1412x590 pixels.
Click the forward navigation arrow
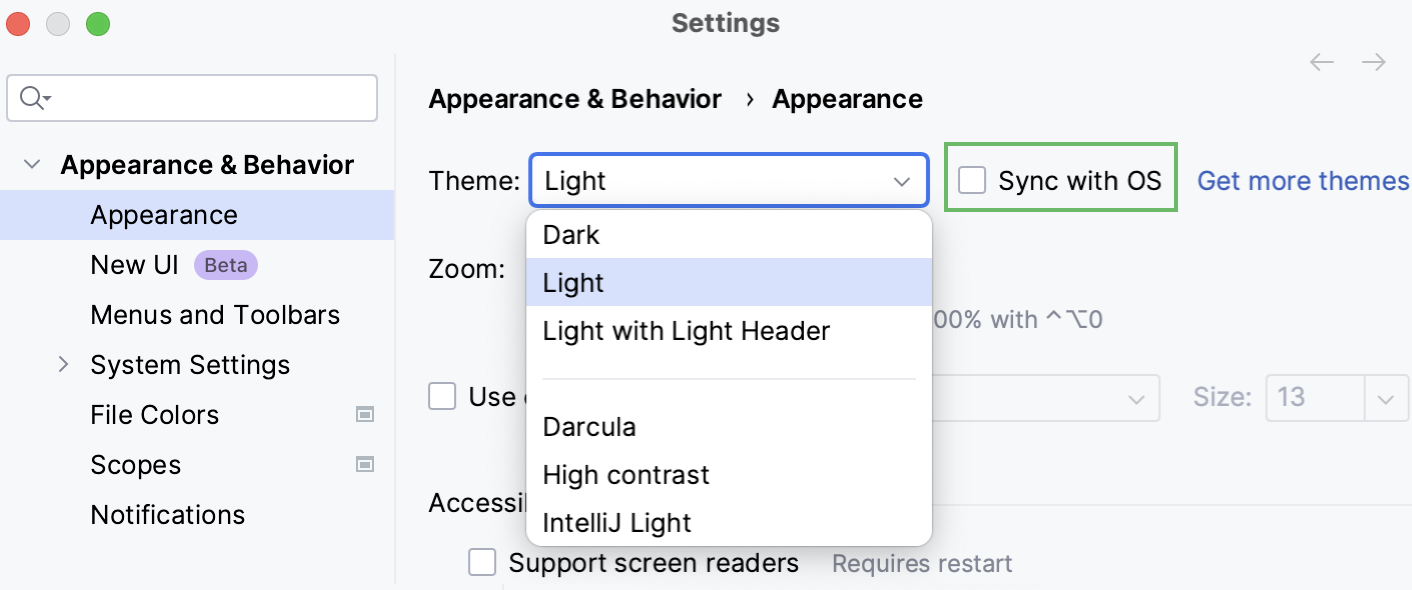[x=1374, y=62]
